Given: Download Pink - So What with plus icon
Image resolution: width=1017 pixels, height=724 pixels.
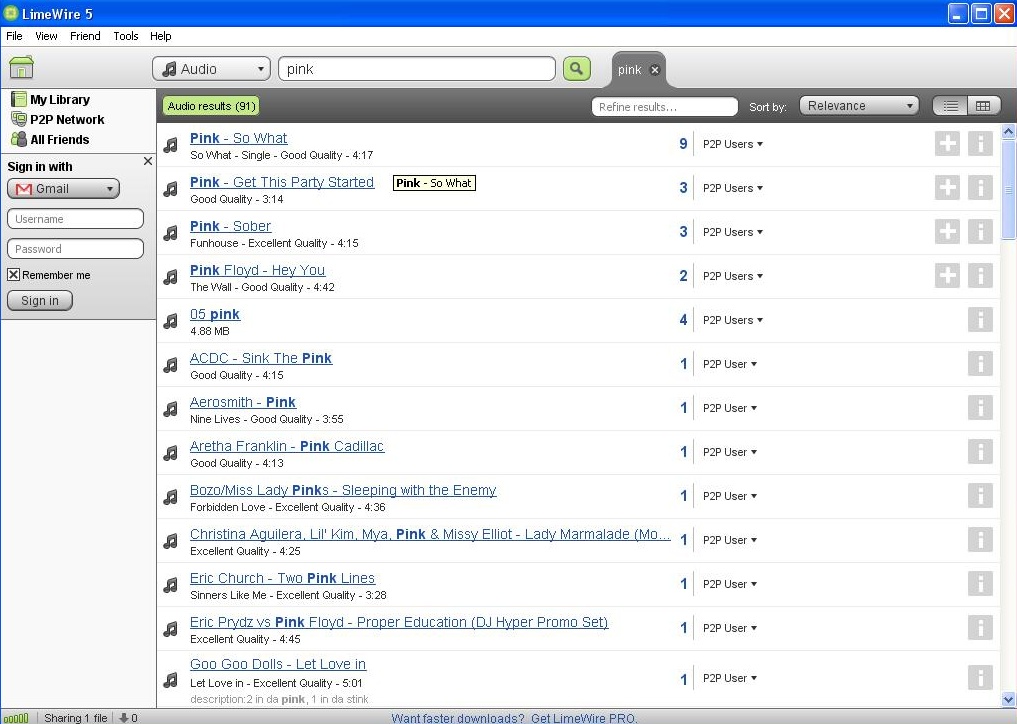Looking at the screenshot, I should pos(947,143).
